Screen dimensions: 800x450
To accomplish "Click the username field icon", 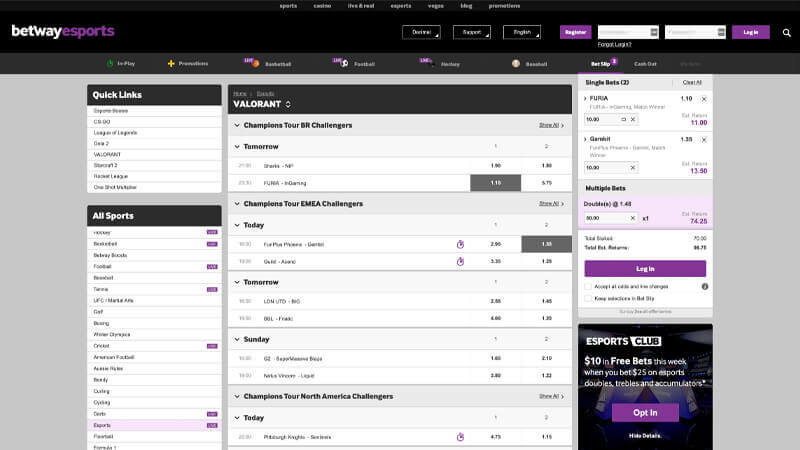I will (x=654, y=32).
